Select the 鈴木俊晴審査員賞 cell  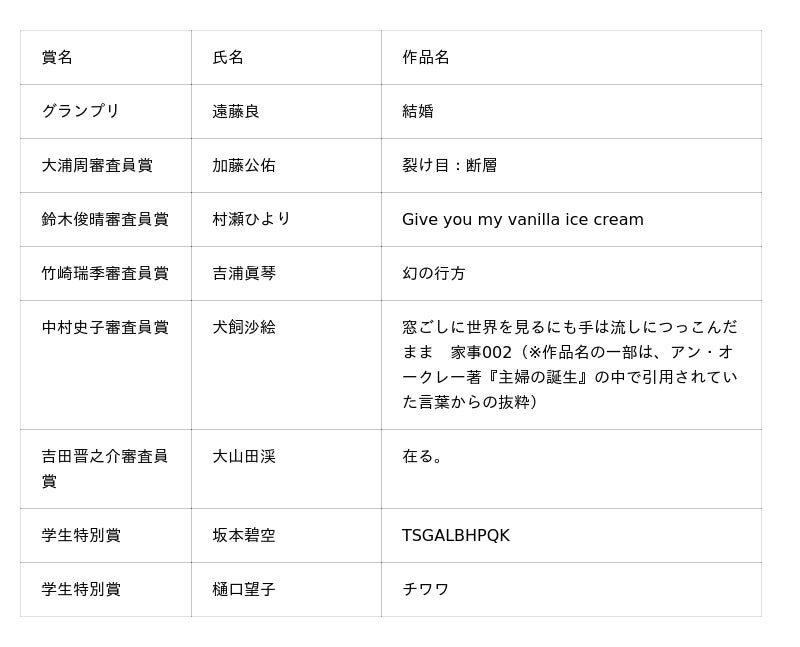[105, 220]
